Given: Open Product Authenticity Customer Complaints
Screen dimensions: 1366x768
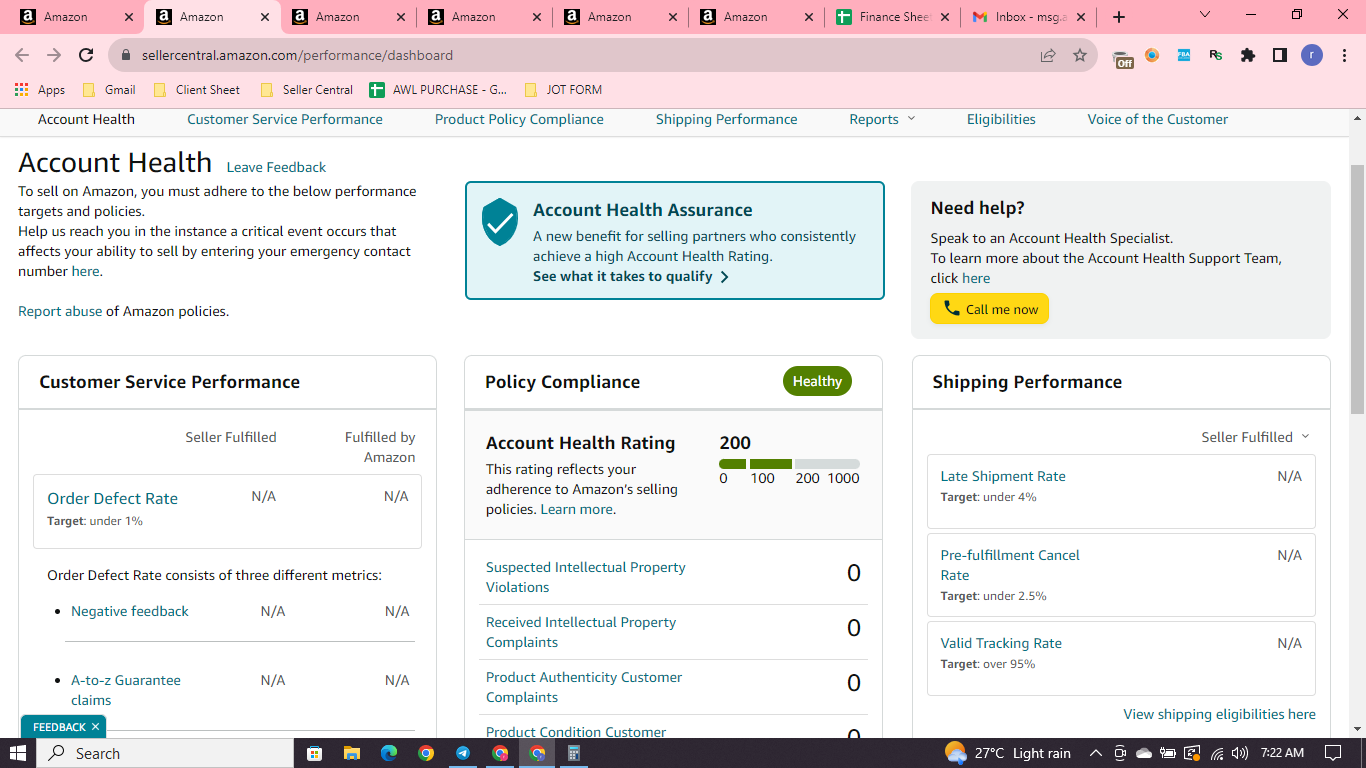Looking at the screenshot, I should (584, 687).
